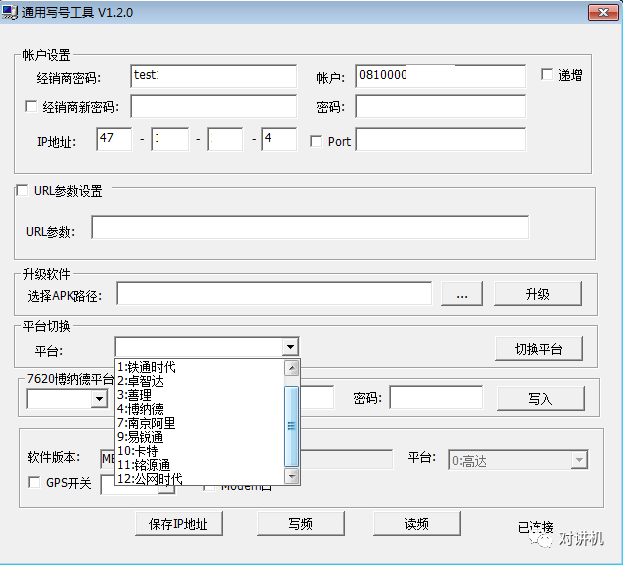Click the 已连接 status text
Viewport: 623px width, 565px height.
535,527
